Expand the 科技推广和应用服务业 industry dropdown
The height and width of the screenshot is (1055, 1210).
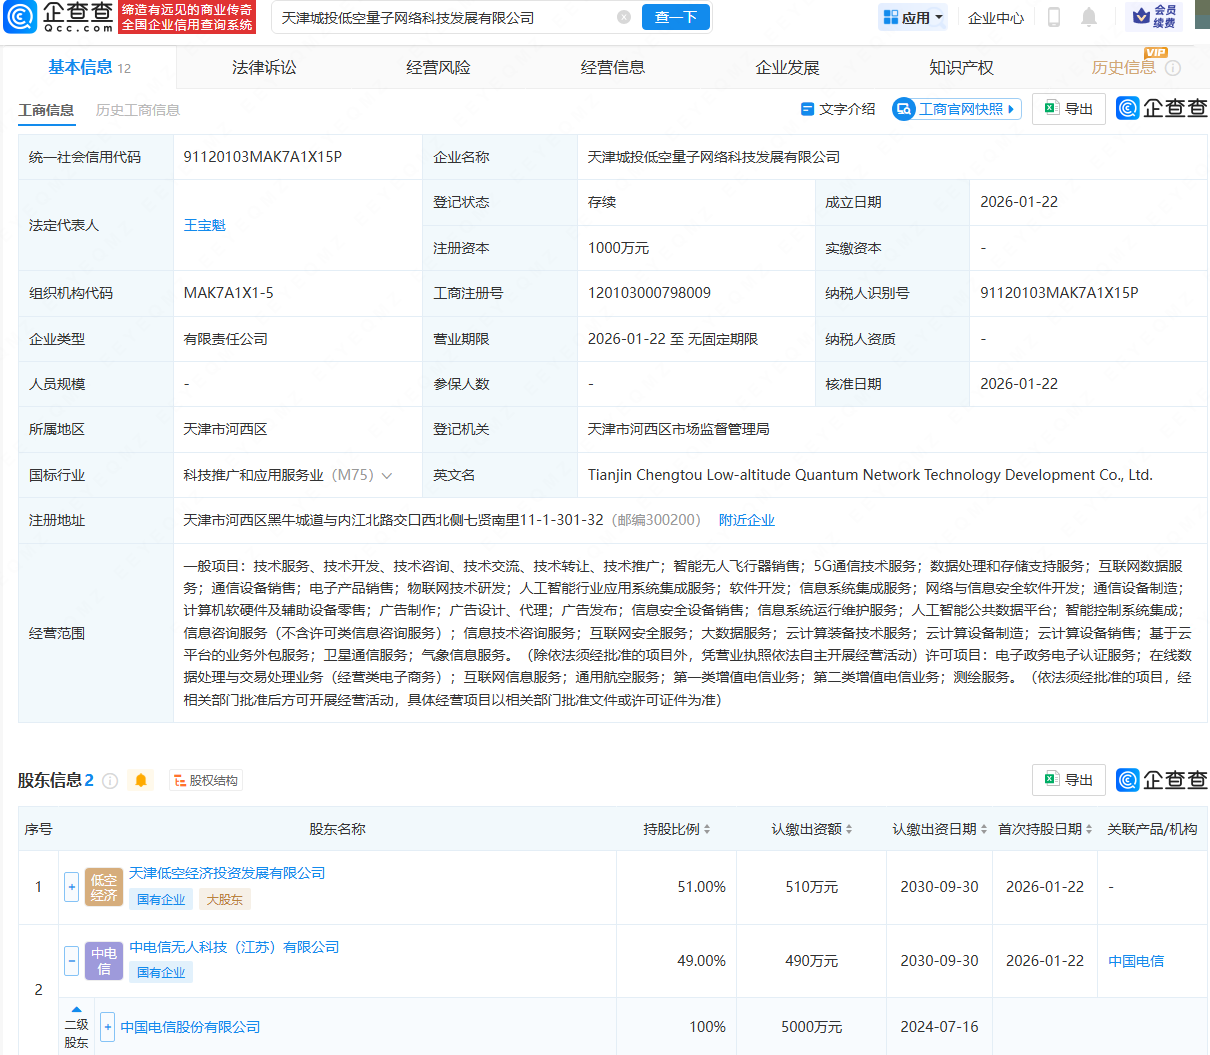[387, 476]
